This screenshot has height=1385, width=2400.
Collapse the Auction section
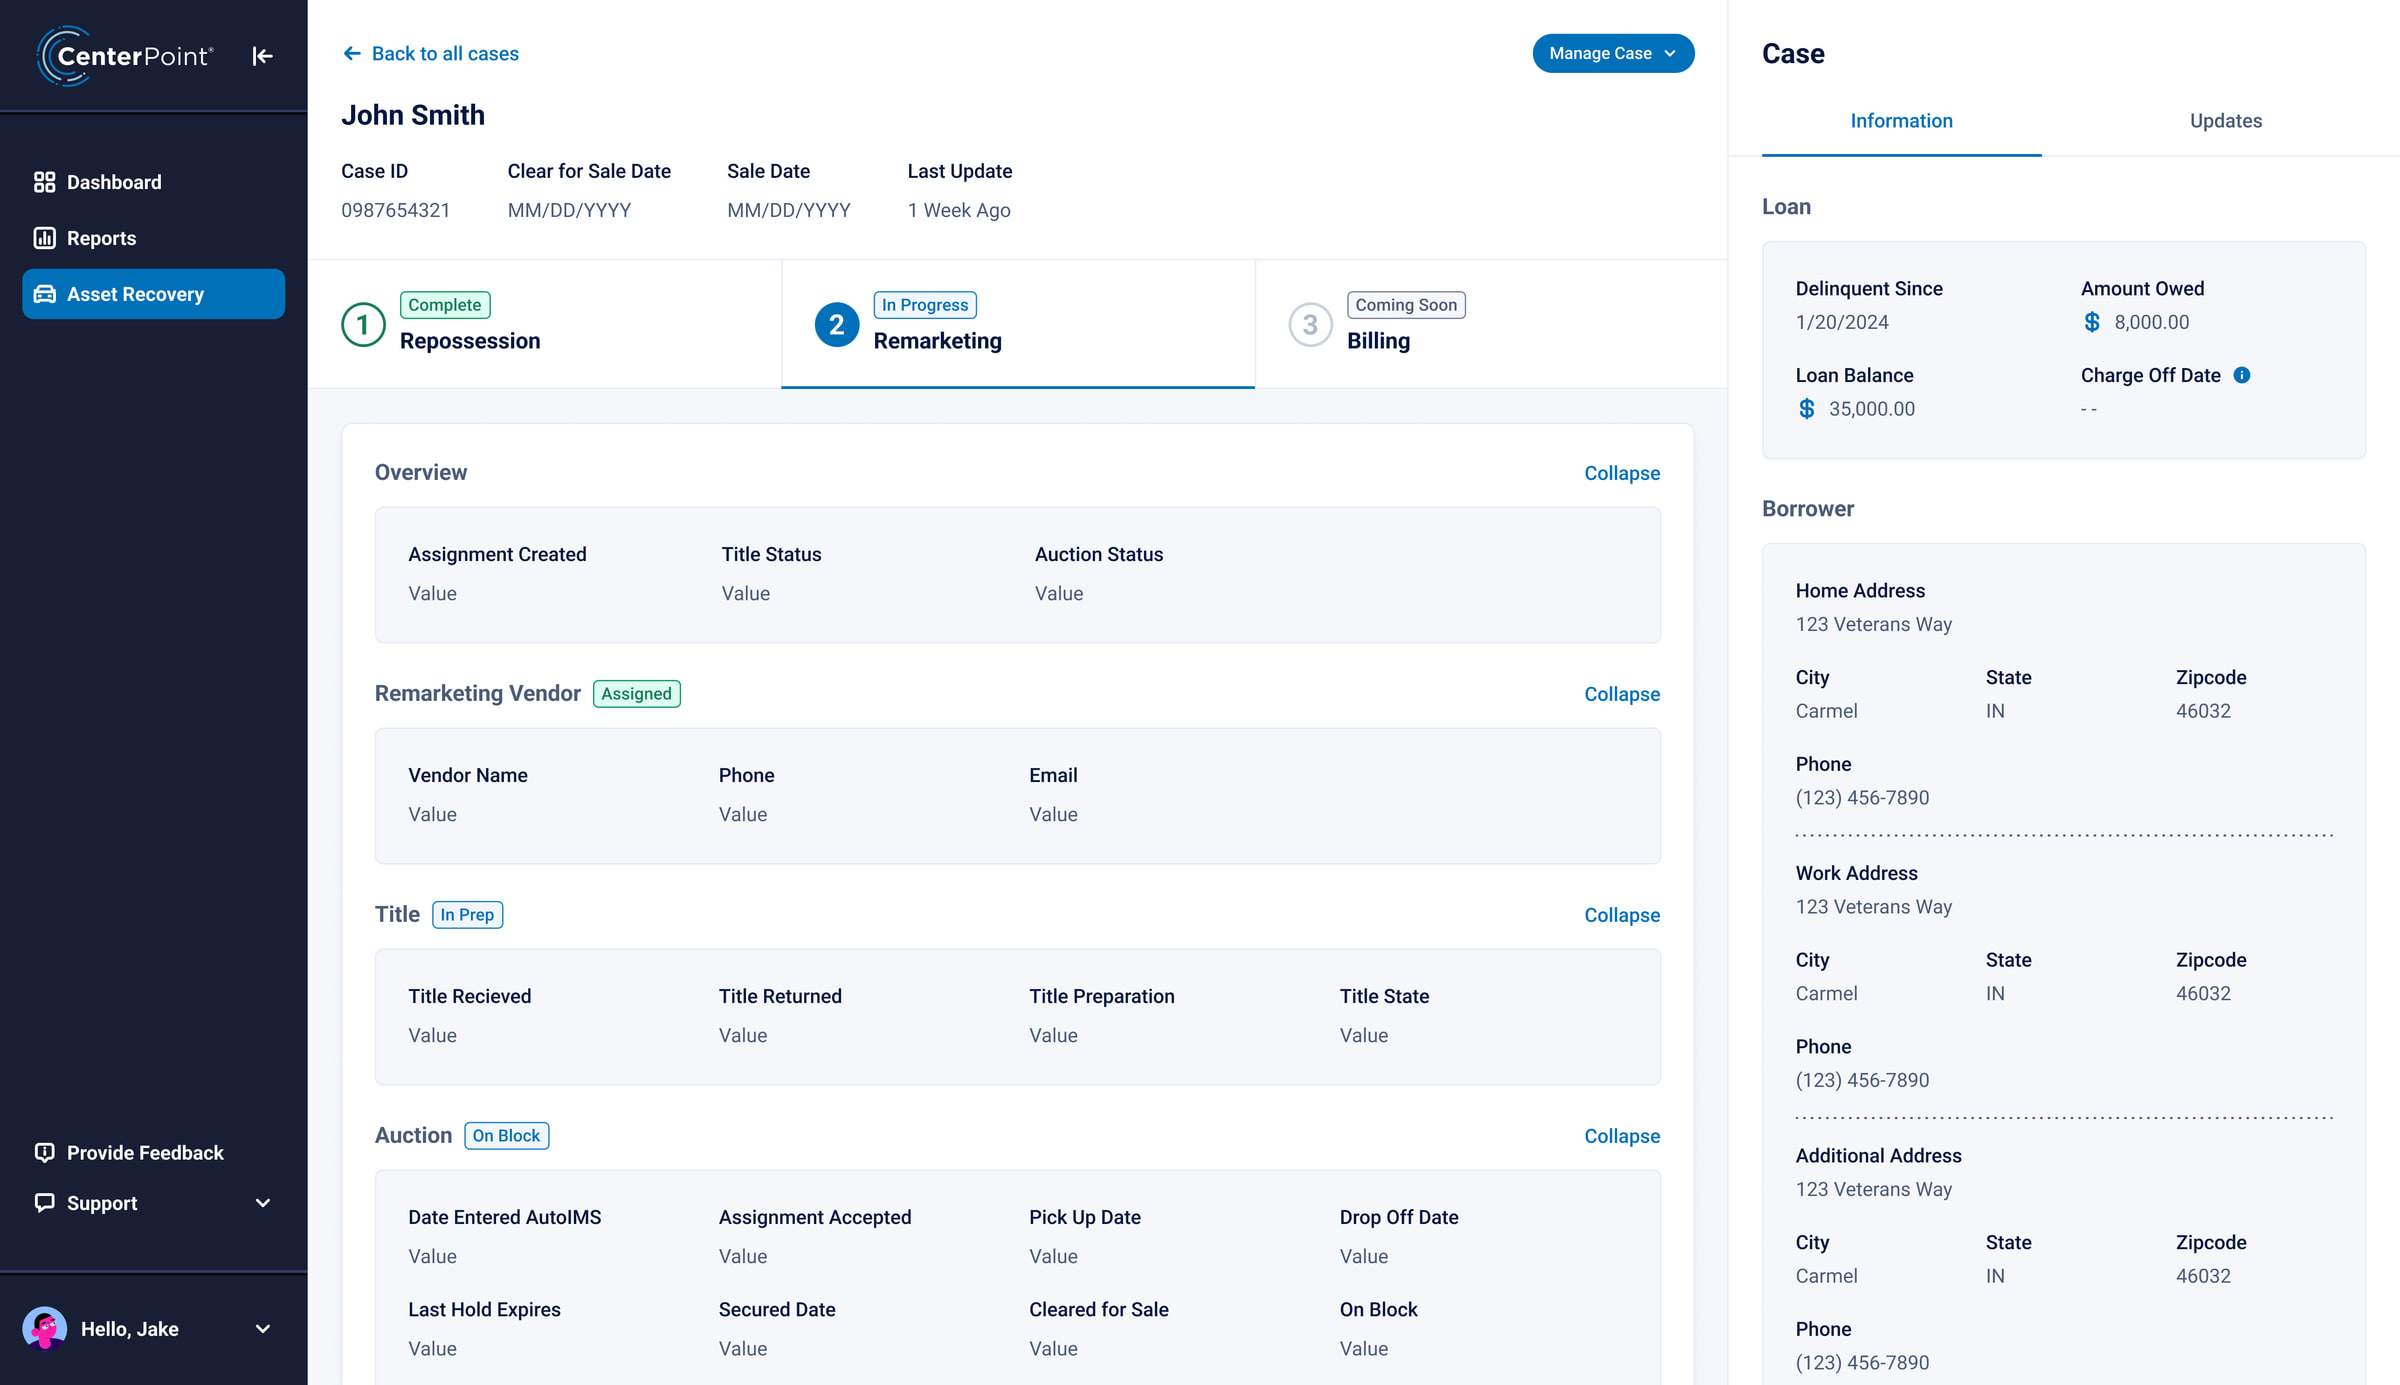pos(1621,1136)
